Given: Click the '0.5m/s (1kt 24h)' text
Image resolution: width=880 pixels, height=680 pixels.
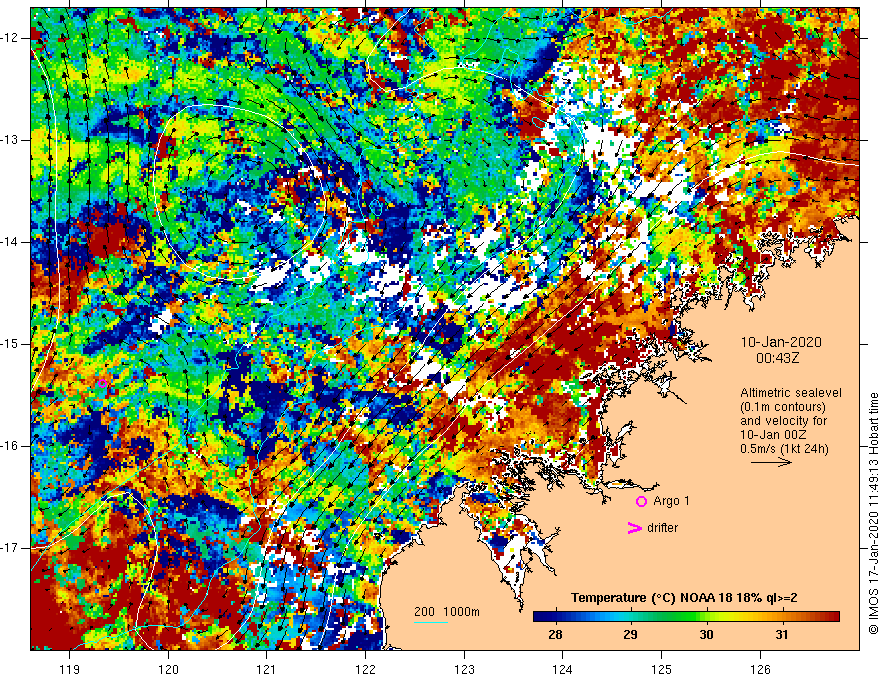Looking at the screenshot, I should click(x=784, y=449).
